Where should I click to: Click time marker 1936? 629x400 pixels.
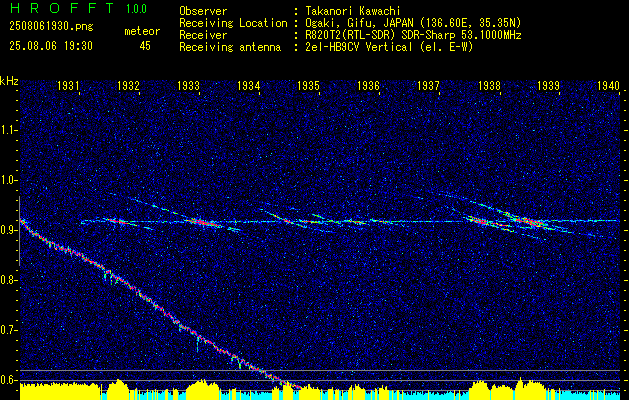[368, 85]
